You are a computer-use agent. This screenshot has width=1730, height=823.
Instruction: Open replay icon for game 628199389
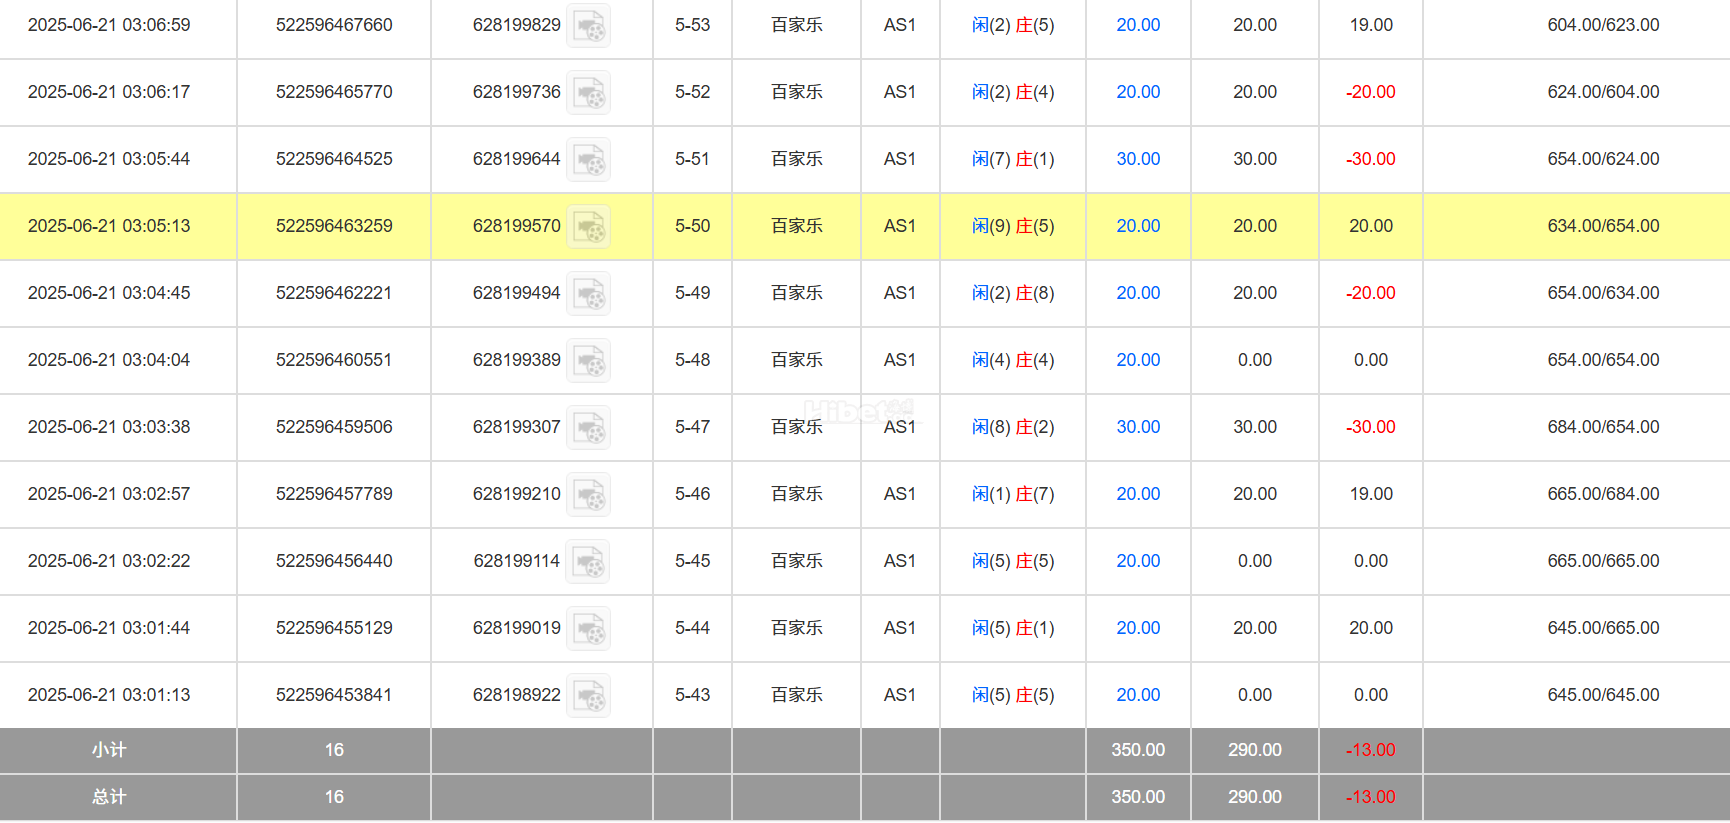(589, 361)
